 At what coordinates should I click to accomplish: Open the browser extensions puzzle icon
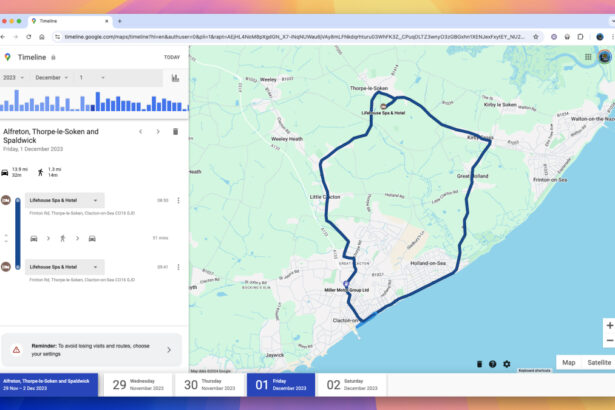point(580,37)
